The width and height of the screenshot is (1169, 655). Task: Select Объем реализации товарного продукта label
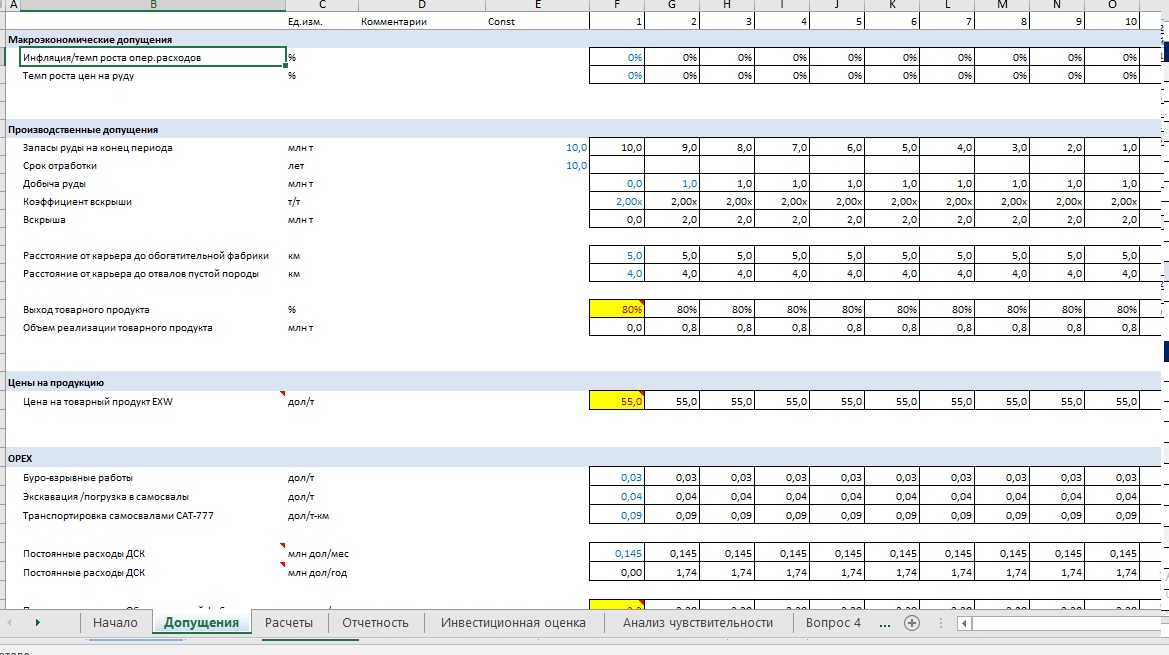coord(117,328)
